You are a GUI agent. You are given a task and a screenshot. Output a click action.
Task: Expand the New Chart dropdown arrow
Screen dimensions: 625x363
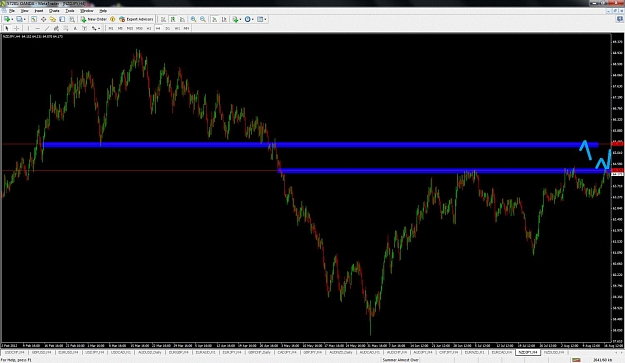point(12,19)
